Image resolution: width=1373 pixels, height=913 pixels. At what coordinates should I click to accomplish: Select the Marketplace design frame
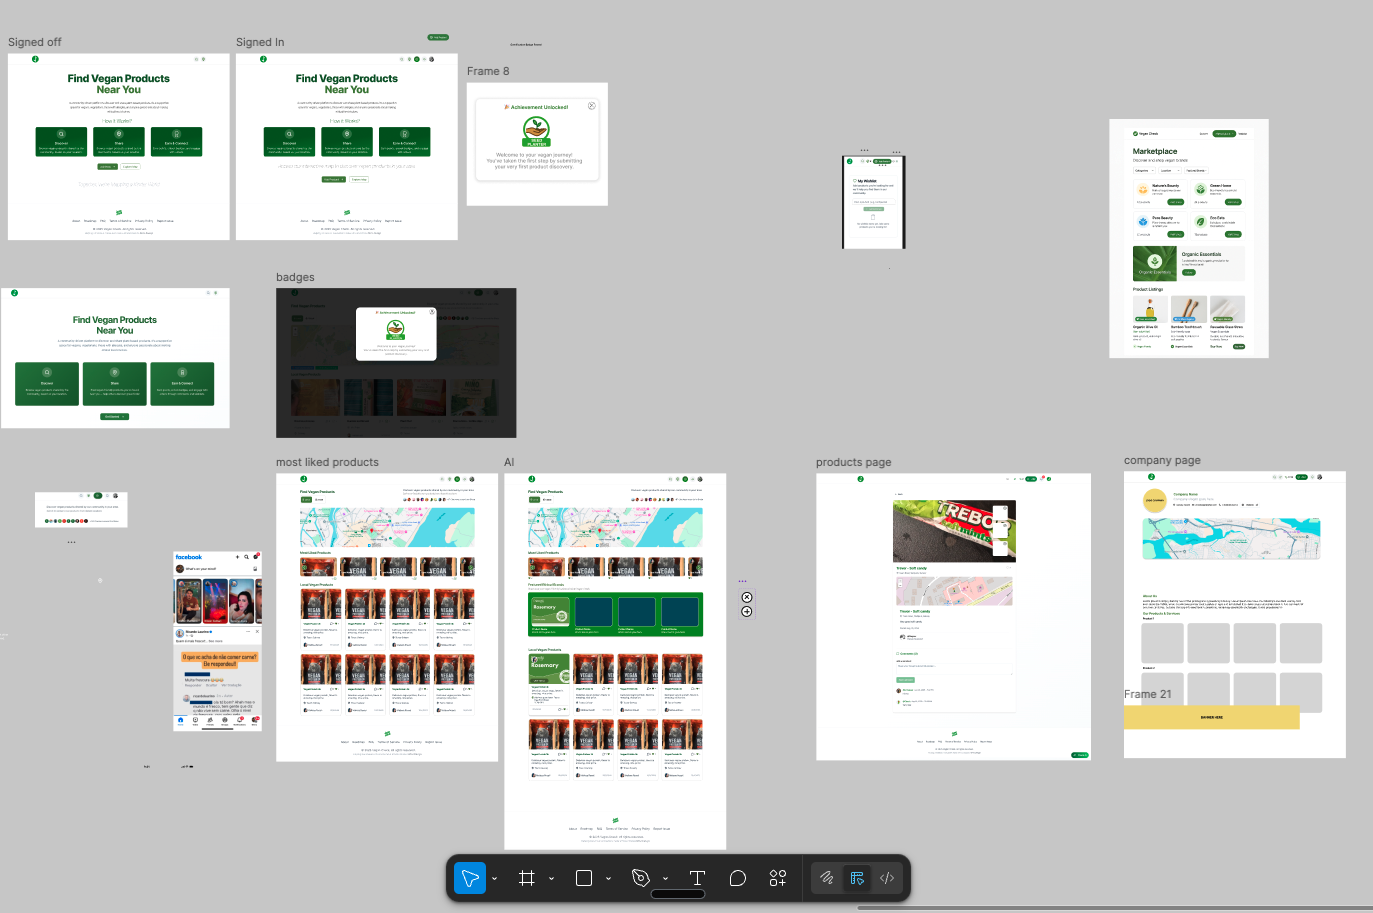point(1188,238)
